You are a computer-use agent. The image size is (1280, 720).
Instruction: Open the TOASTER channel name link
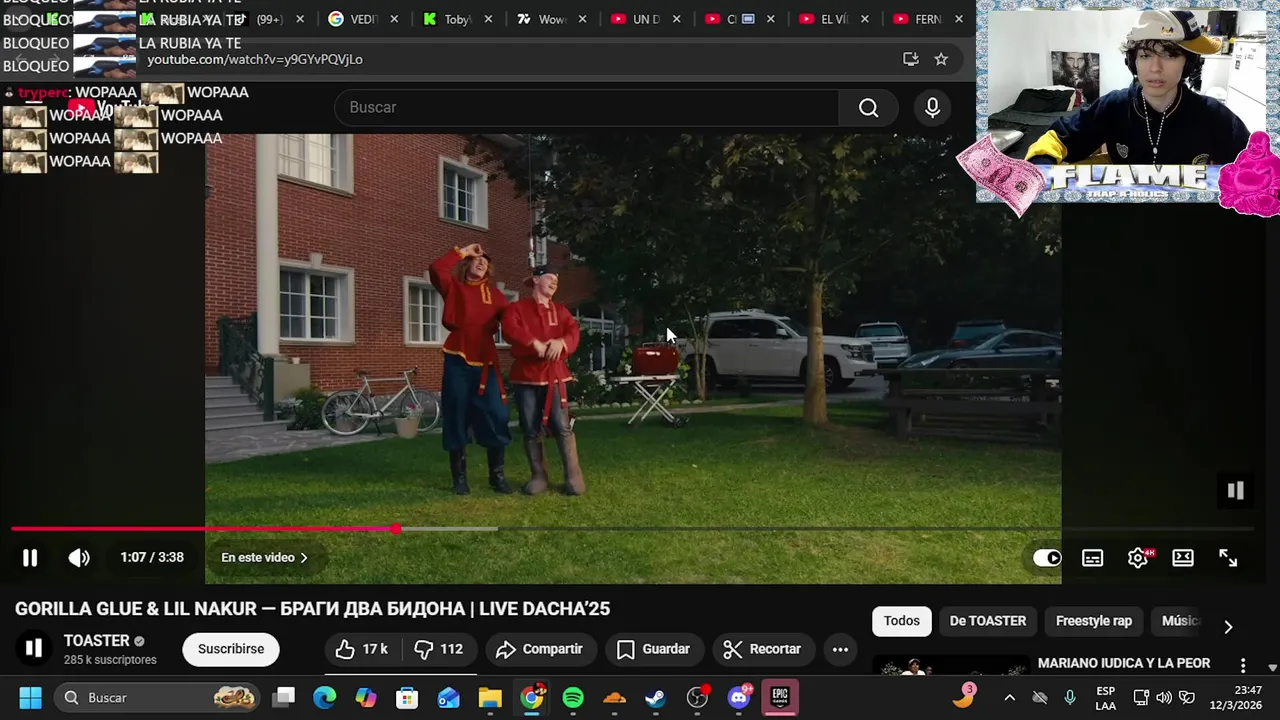tap(97, 641)
